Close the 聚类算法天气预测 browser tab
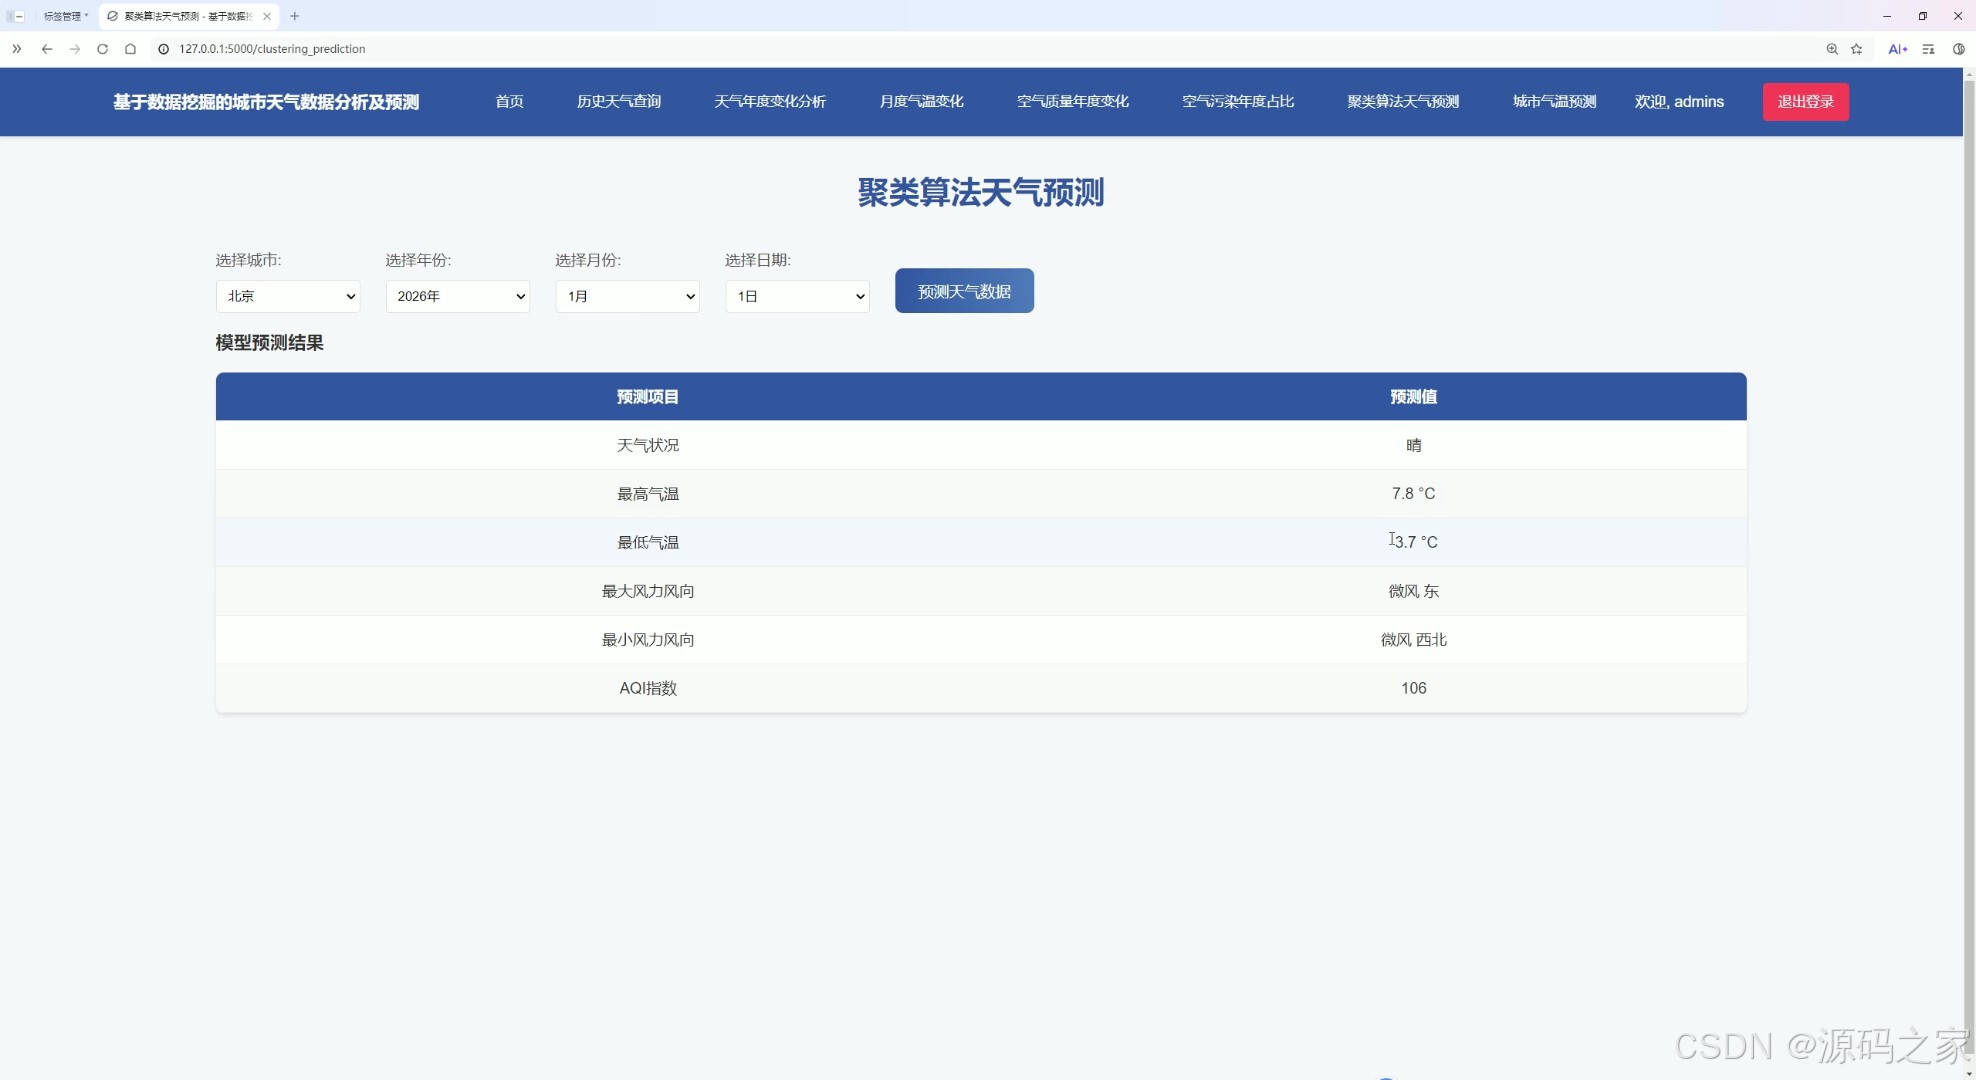The height and width of the screenshot is (1080, 1976). point(267,16)
